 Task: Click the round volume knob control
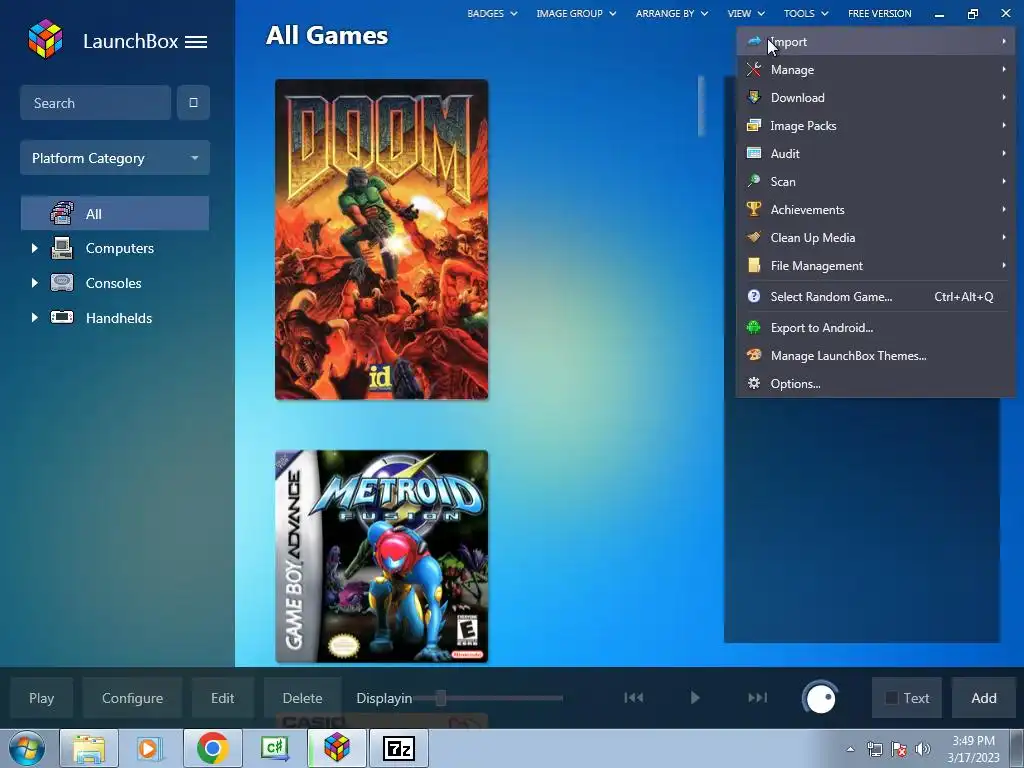pyautogui.click(x=820, y=698)
